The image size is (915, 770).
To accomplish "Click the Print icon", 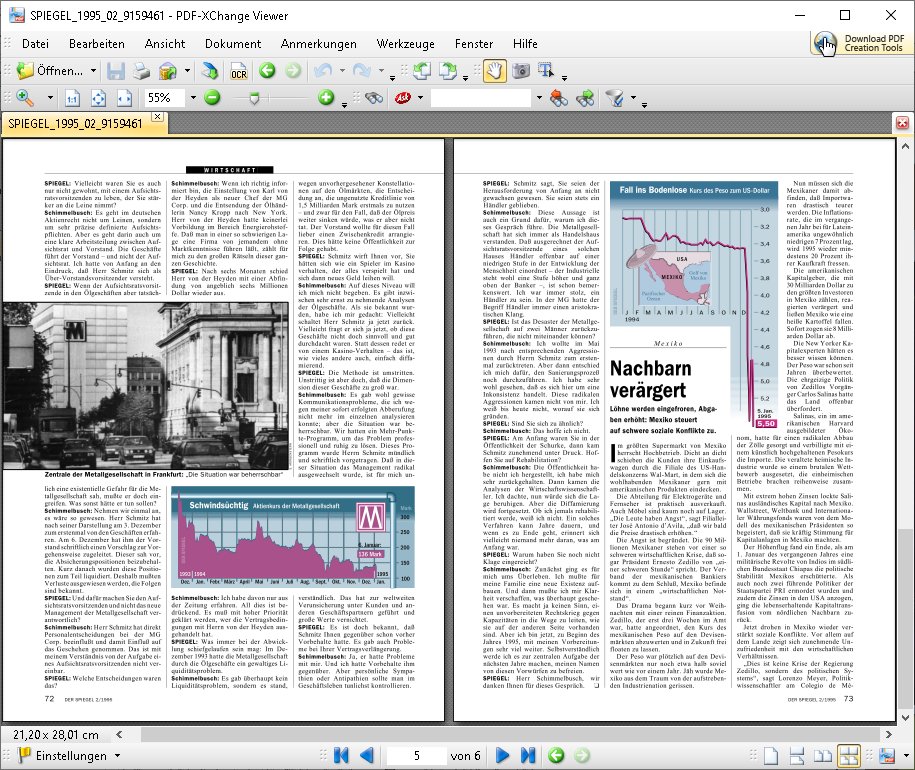I will click(x=143, y=71).
